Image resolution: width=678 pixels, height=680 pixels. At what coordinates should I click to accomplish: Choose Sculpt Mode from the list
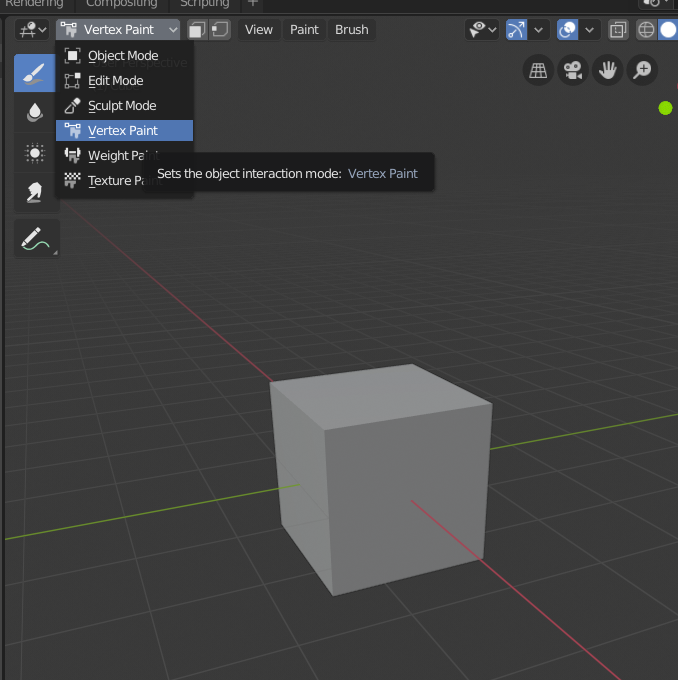124,106
